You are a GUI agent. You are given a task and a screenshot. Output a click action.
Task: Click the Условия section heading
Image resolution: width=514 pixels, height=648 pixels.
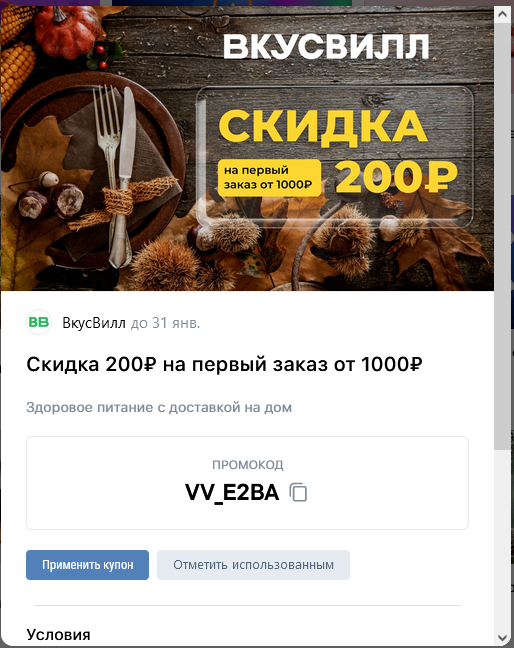pos(58,634)
